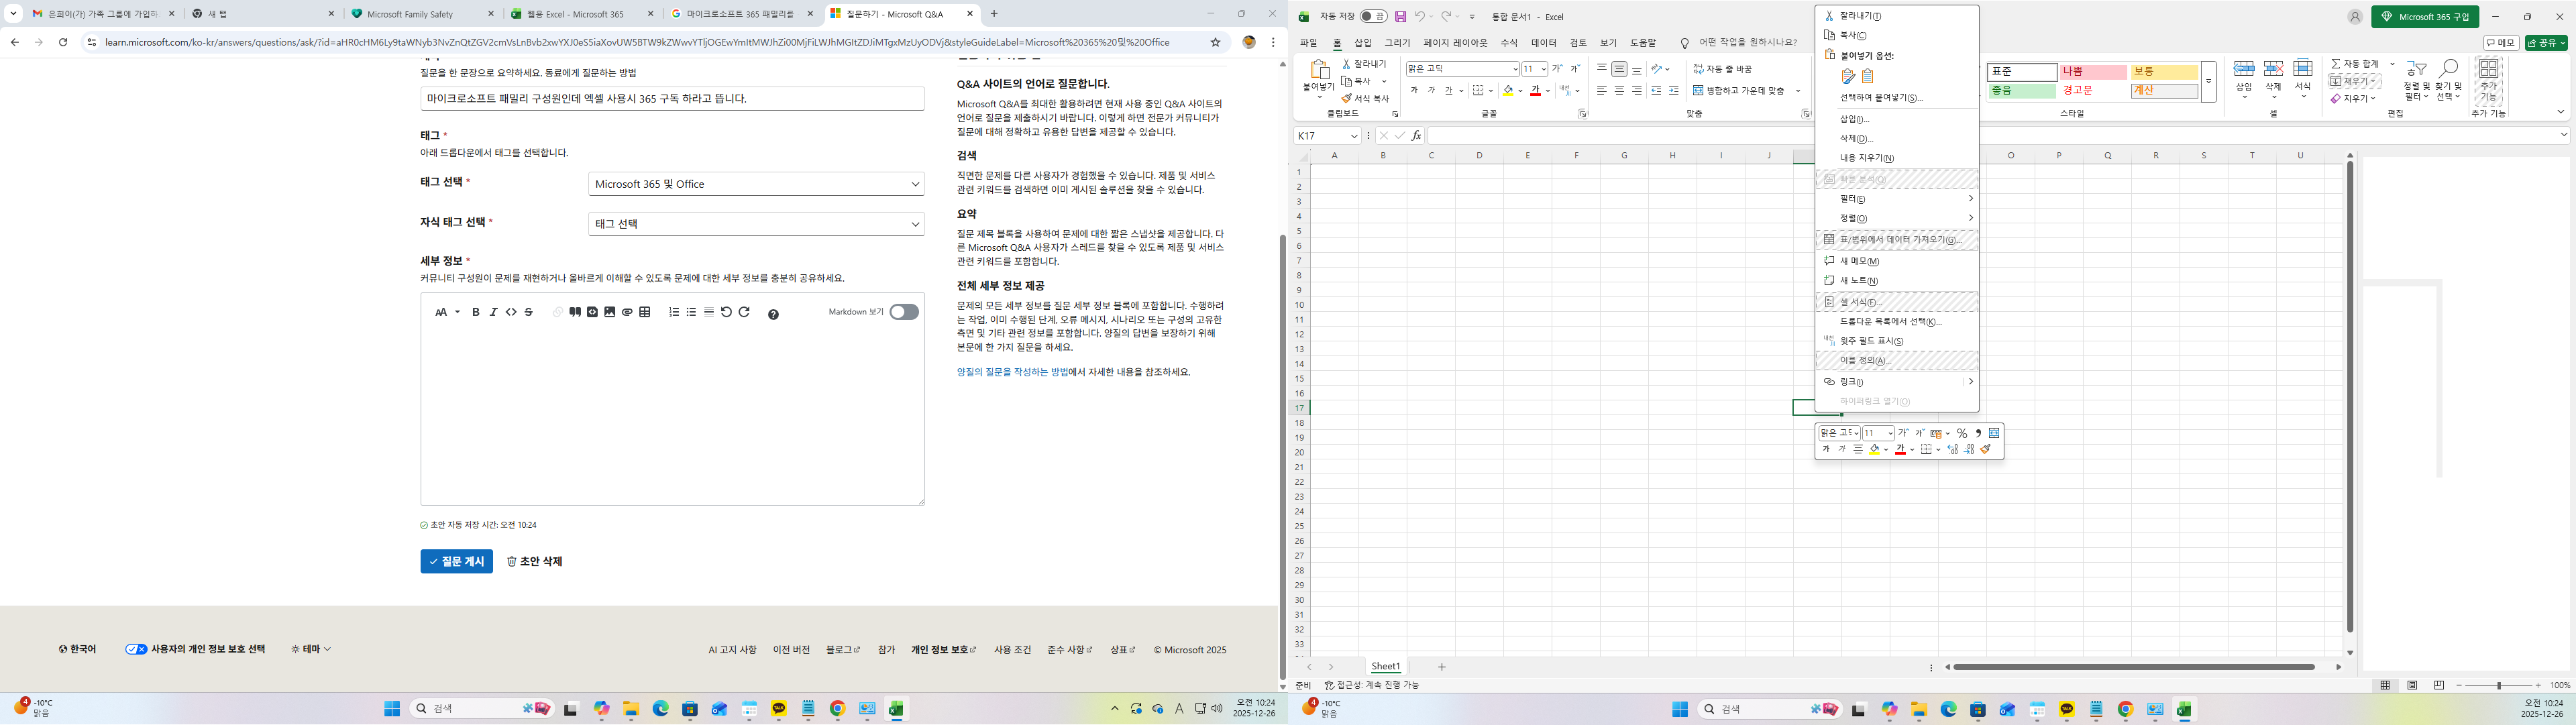
Task: Open the 자식 태그 선택 dropdown
Action: (x=756, y=224)
